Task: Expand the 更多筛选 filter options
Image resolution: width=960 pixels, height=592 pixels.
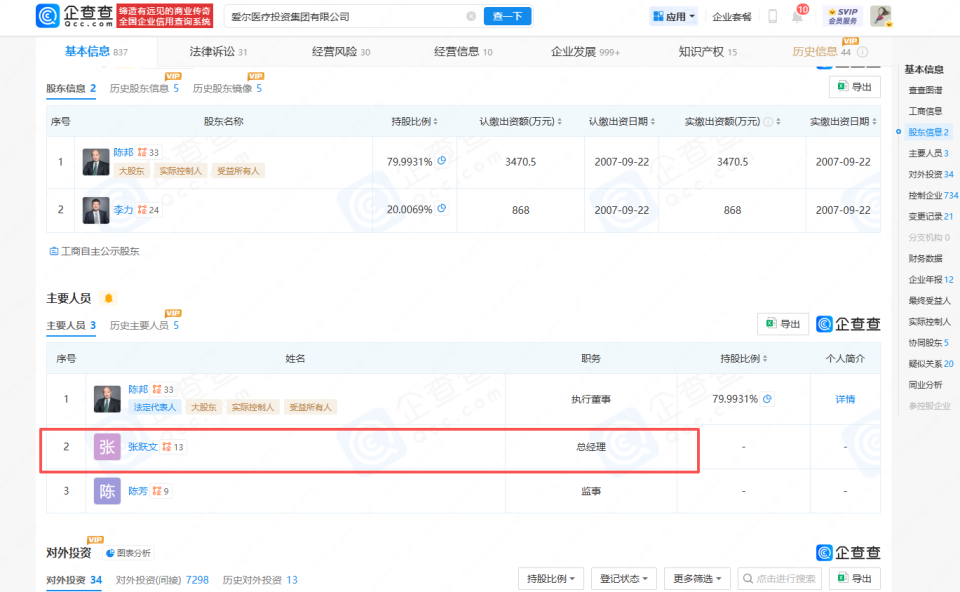Action: (699, 578)
